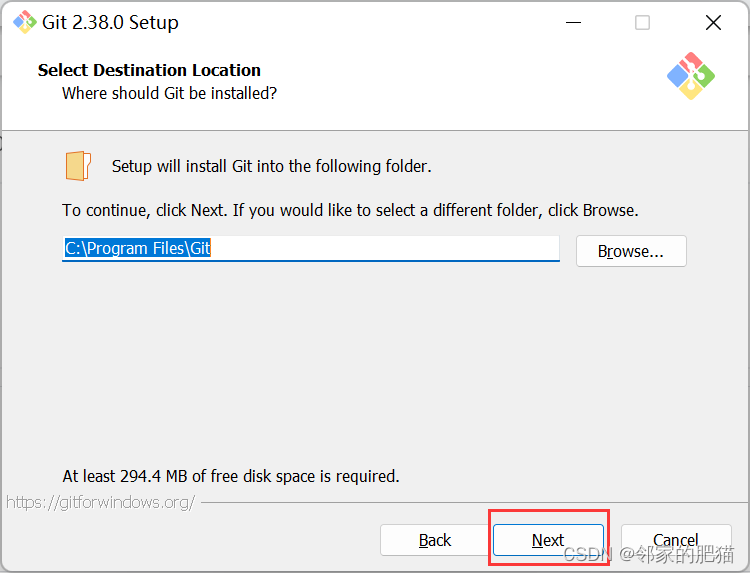Click 'Where should Git be installed?' text

coord(169,93)
